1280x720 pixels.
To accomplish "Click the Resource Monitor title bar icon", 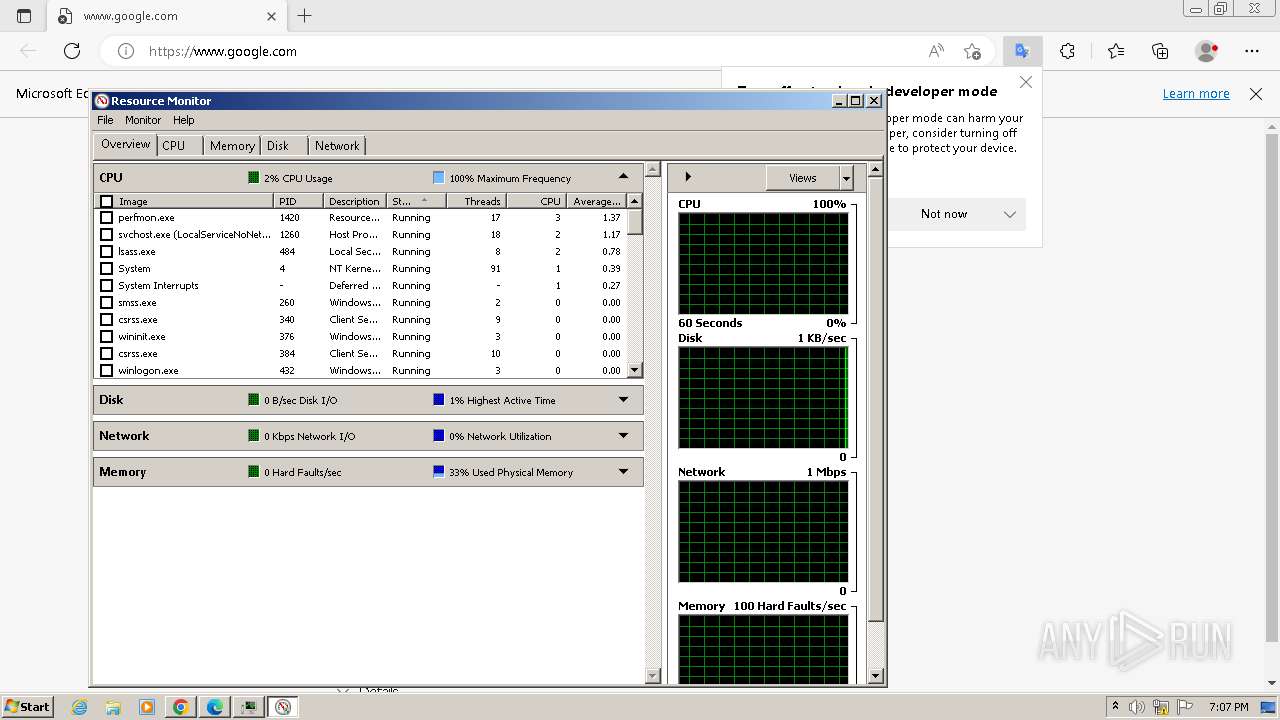I will coord(101,101).
